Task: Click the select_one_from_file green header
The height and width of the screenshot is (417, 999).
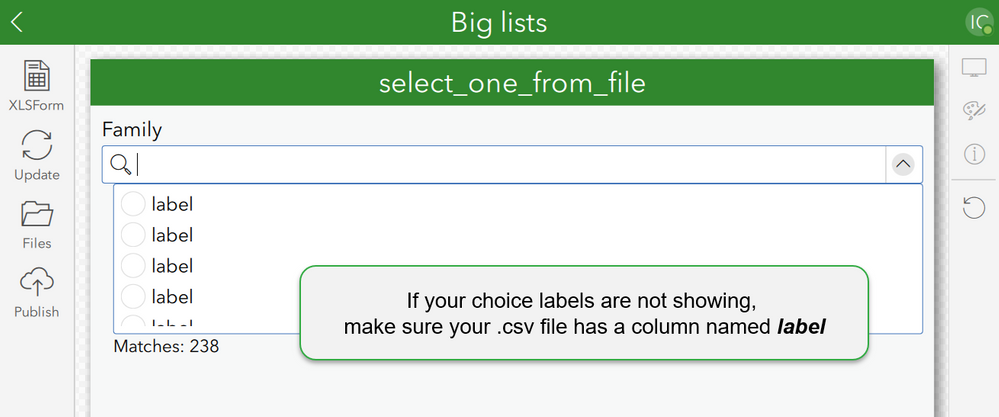Action: click(511, 83)
